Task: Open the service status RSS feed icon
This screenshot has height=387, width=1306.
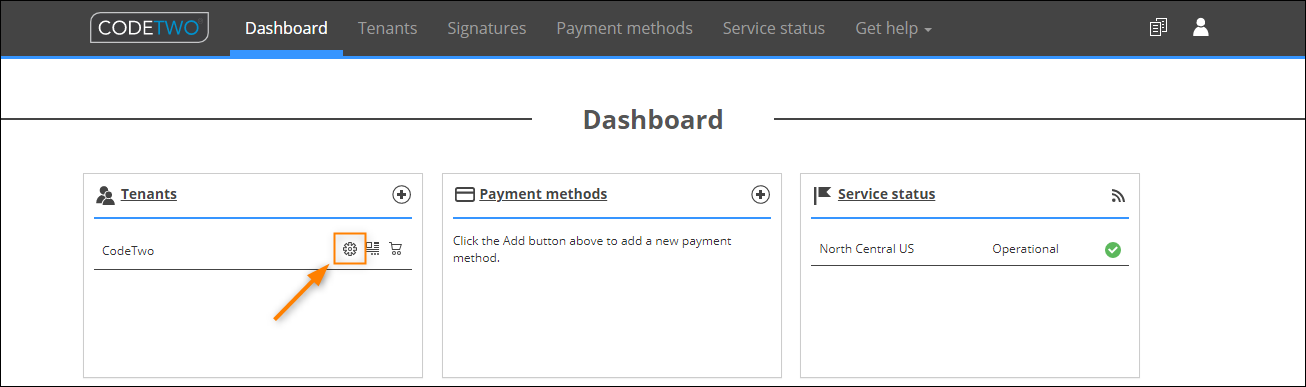Action: click(1118, 196)
